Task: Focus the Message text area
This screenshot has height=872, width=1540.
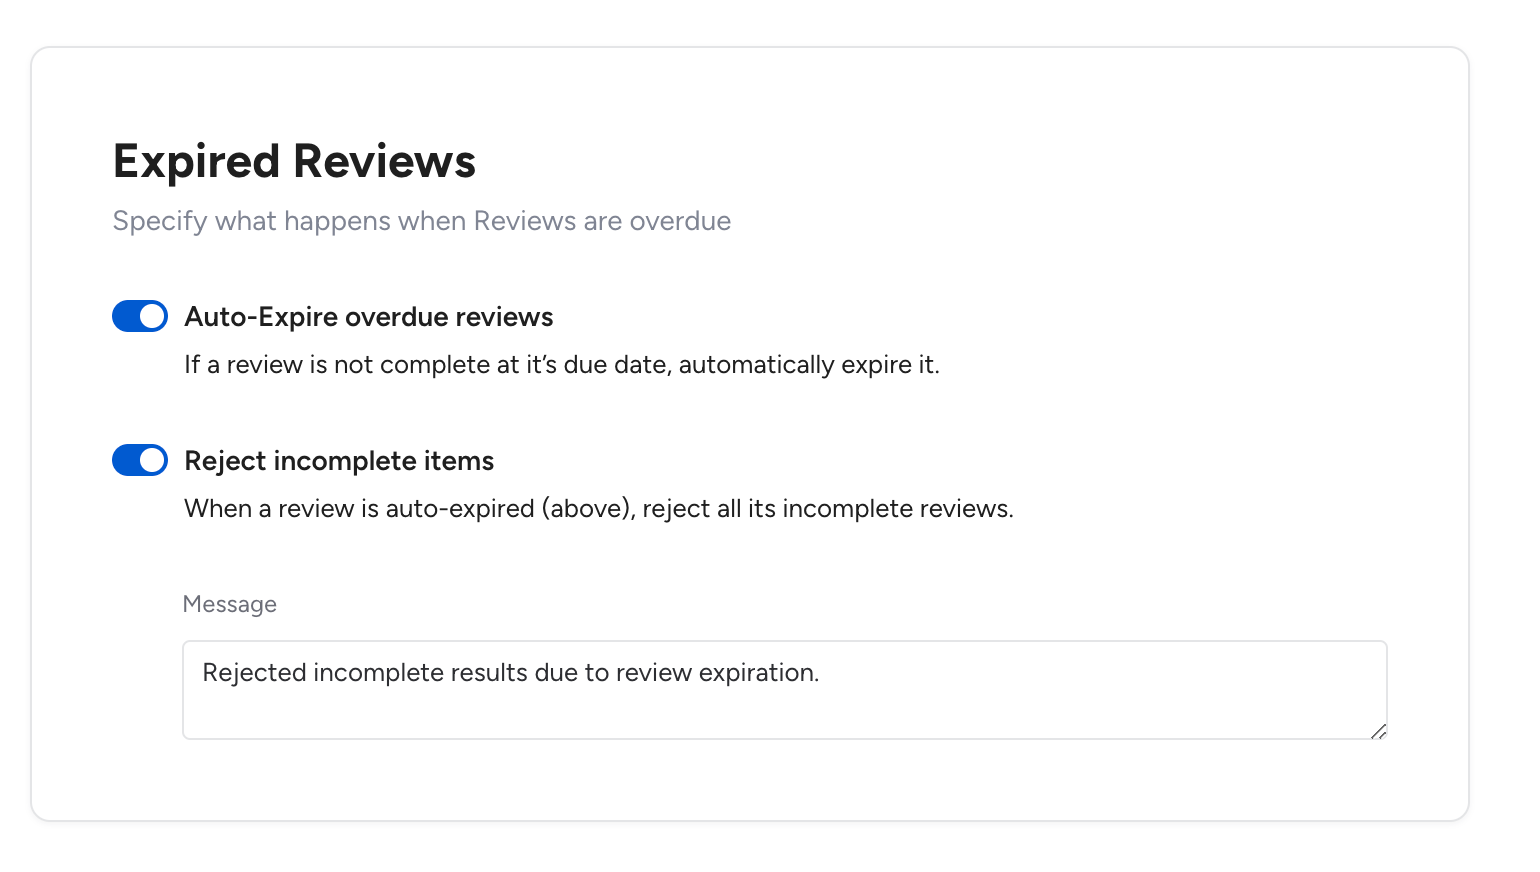Action: 785,690
